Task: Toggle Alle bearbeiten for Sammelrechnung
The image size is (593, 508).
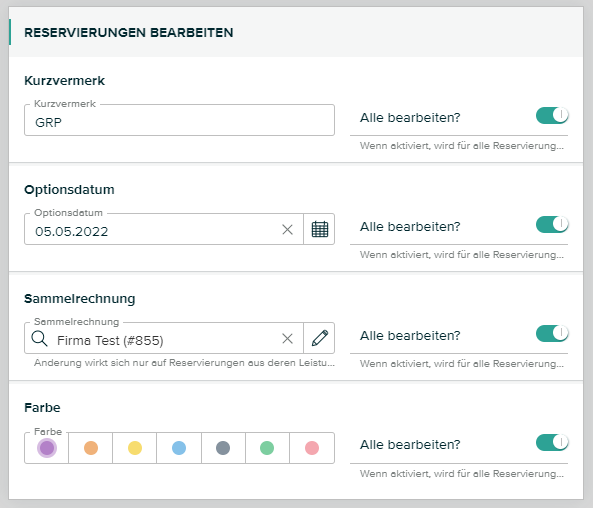Action: pyautogui.click(x=552, y=333)
